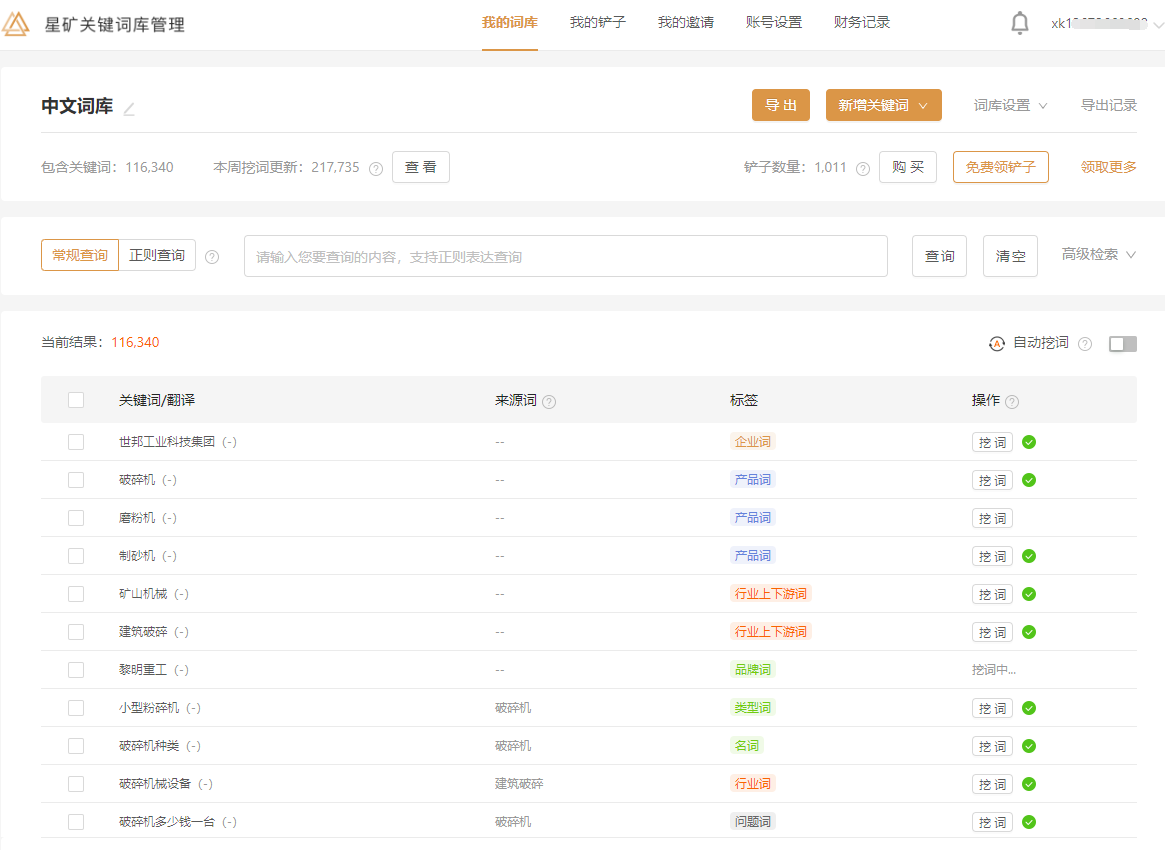Click the 免费领铲子 button

1000,167
